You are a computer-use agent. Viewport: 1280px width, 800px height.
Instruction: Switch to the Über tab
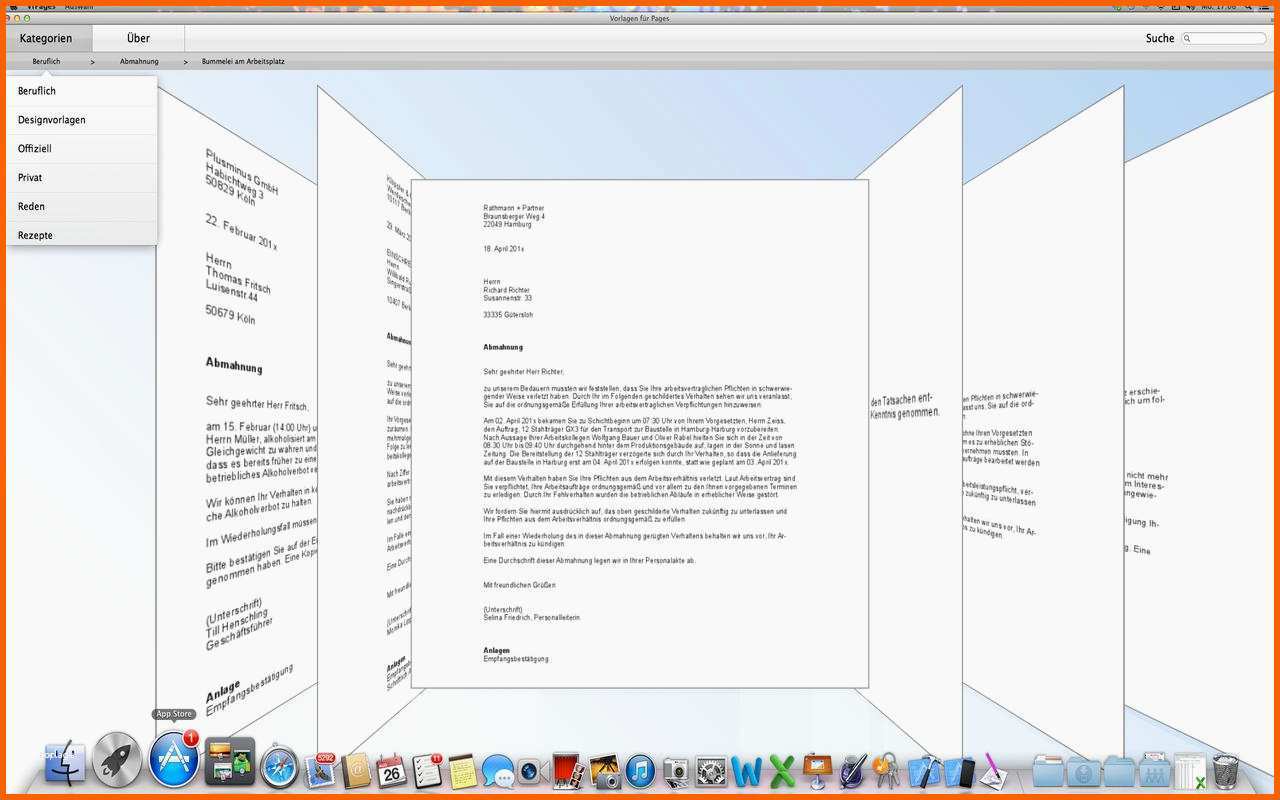pos(138,38)
